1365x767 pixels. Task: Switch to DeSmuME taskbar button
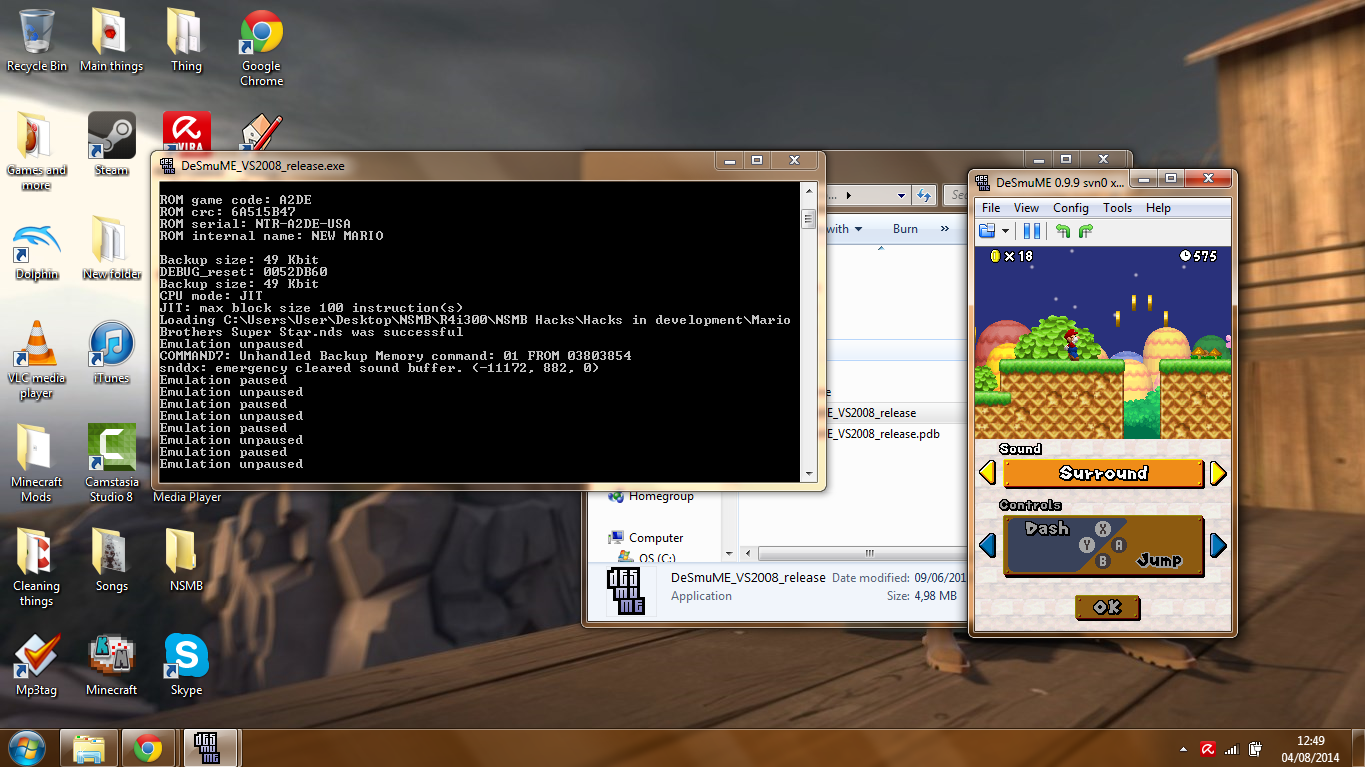point(210,748)
